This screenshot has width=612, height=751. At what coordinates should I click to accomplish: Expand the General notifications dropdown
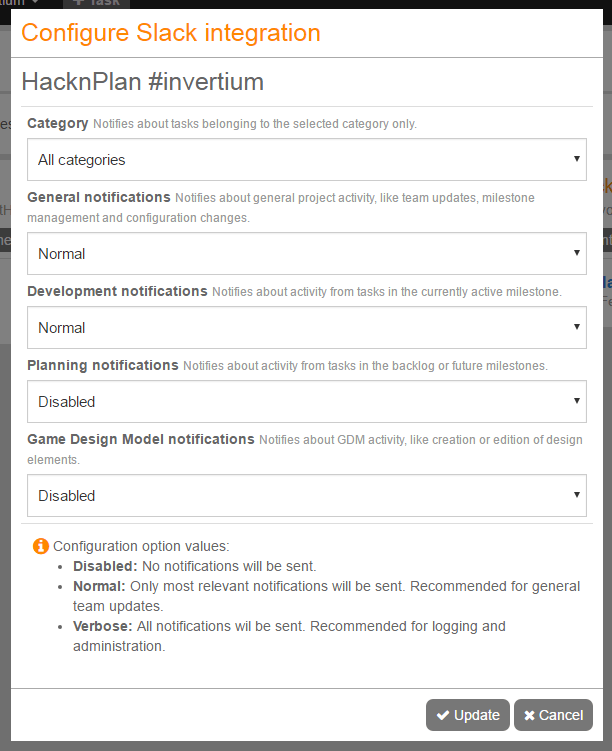pos(306,254)
